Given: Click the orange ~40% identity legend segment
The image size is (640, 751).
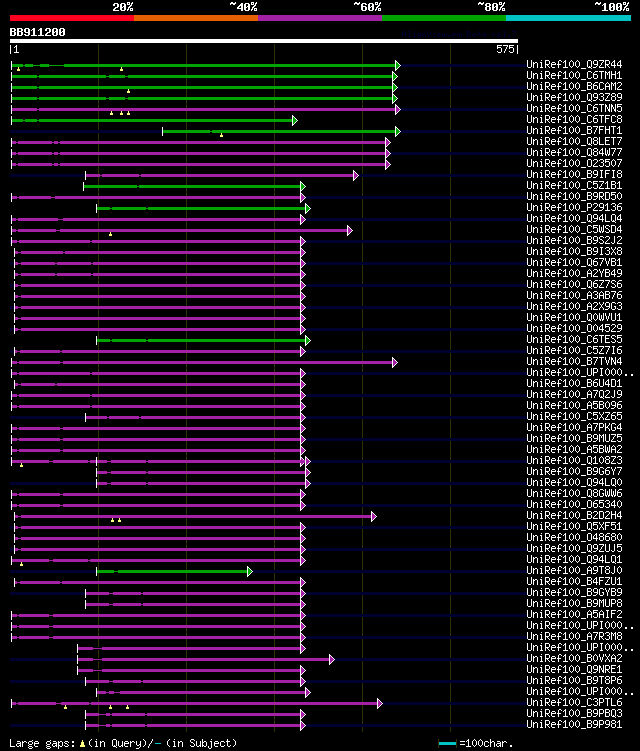Looking at the screenshot, I should tap(196, 18).
